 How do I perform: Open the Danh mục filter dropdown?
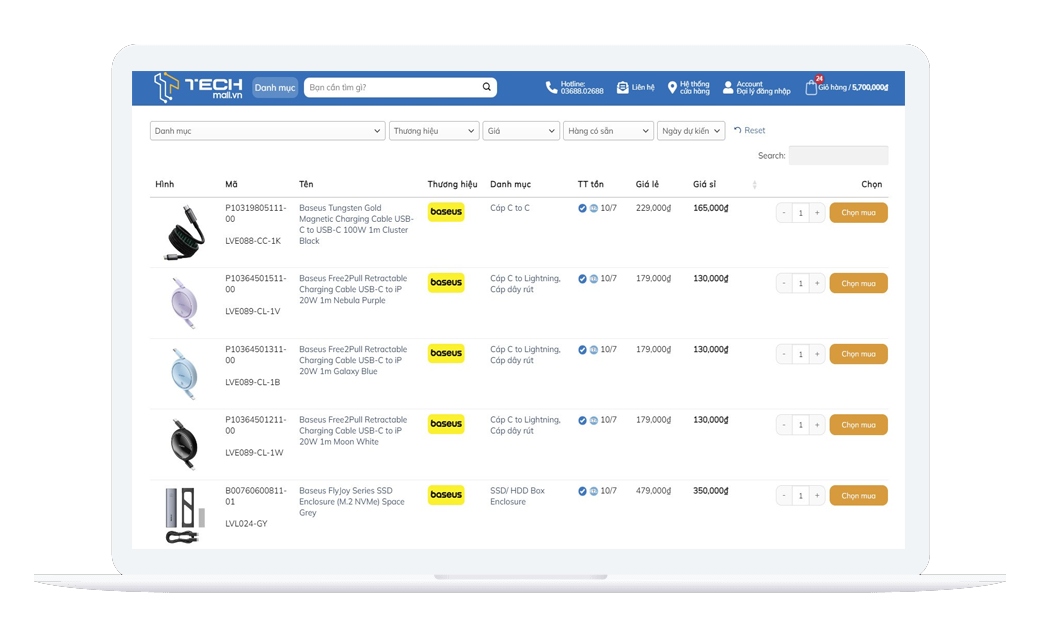coord(267,131)
